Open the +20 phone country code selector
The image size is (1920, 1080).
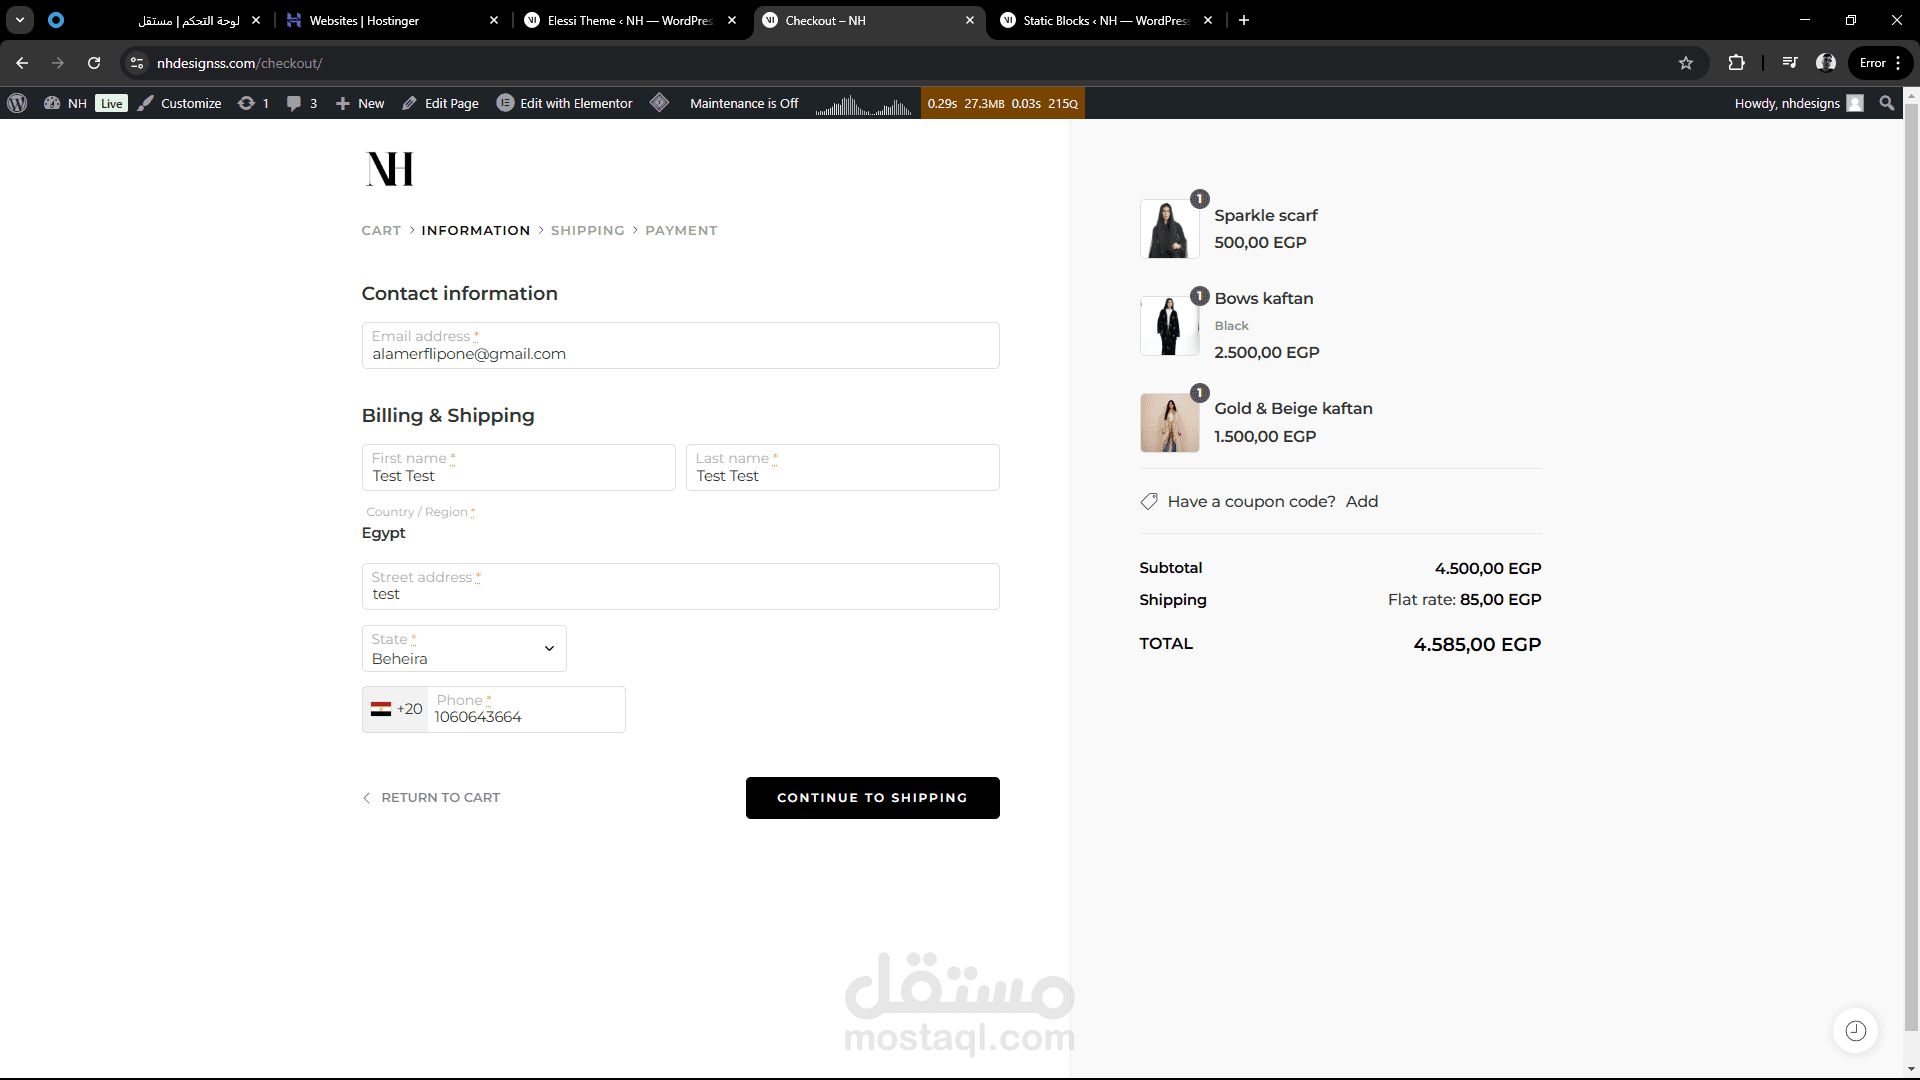396,709
